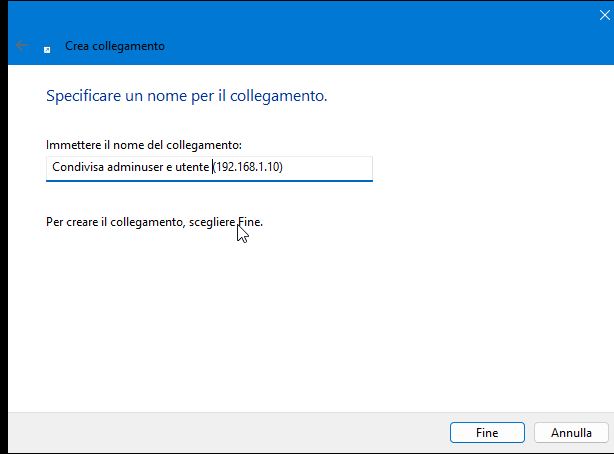Click the 'Crea collegamento' title text
614x454 pixels.
[x=115, y=46]
